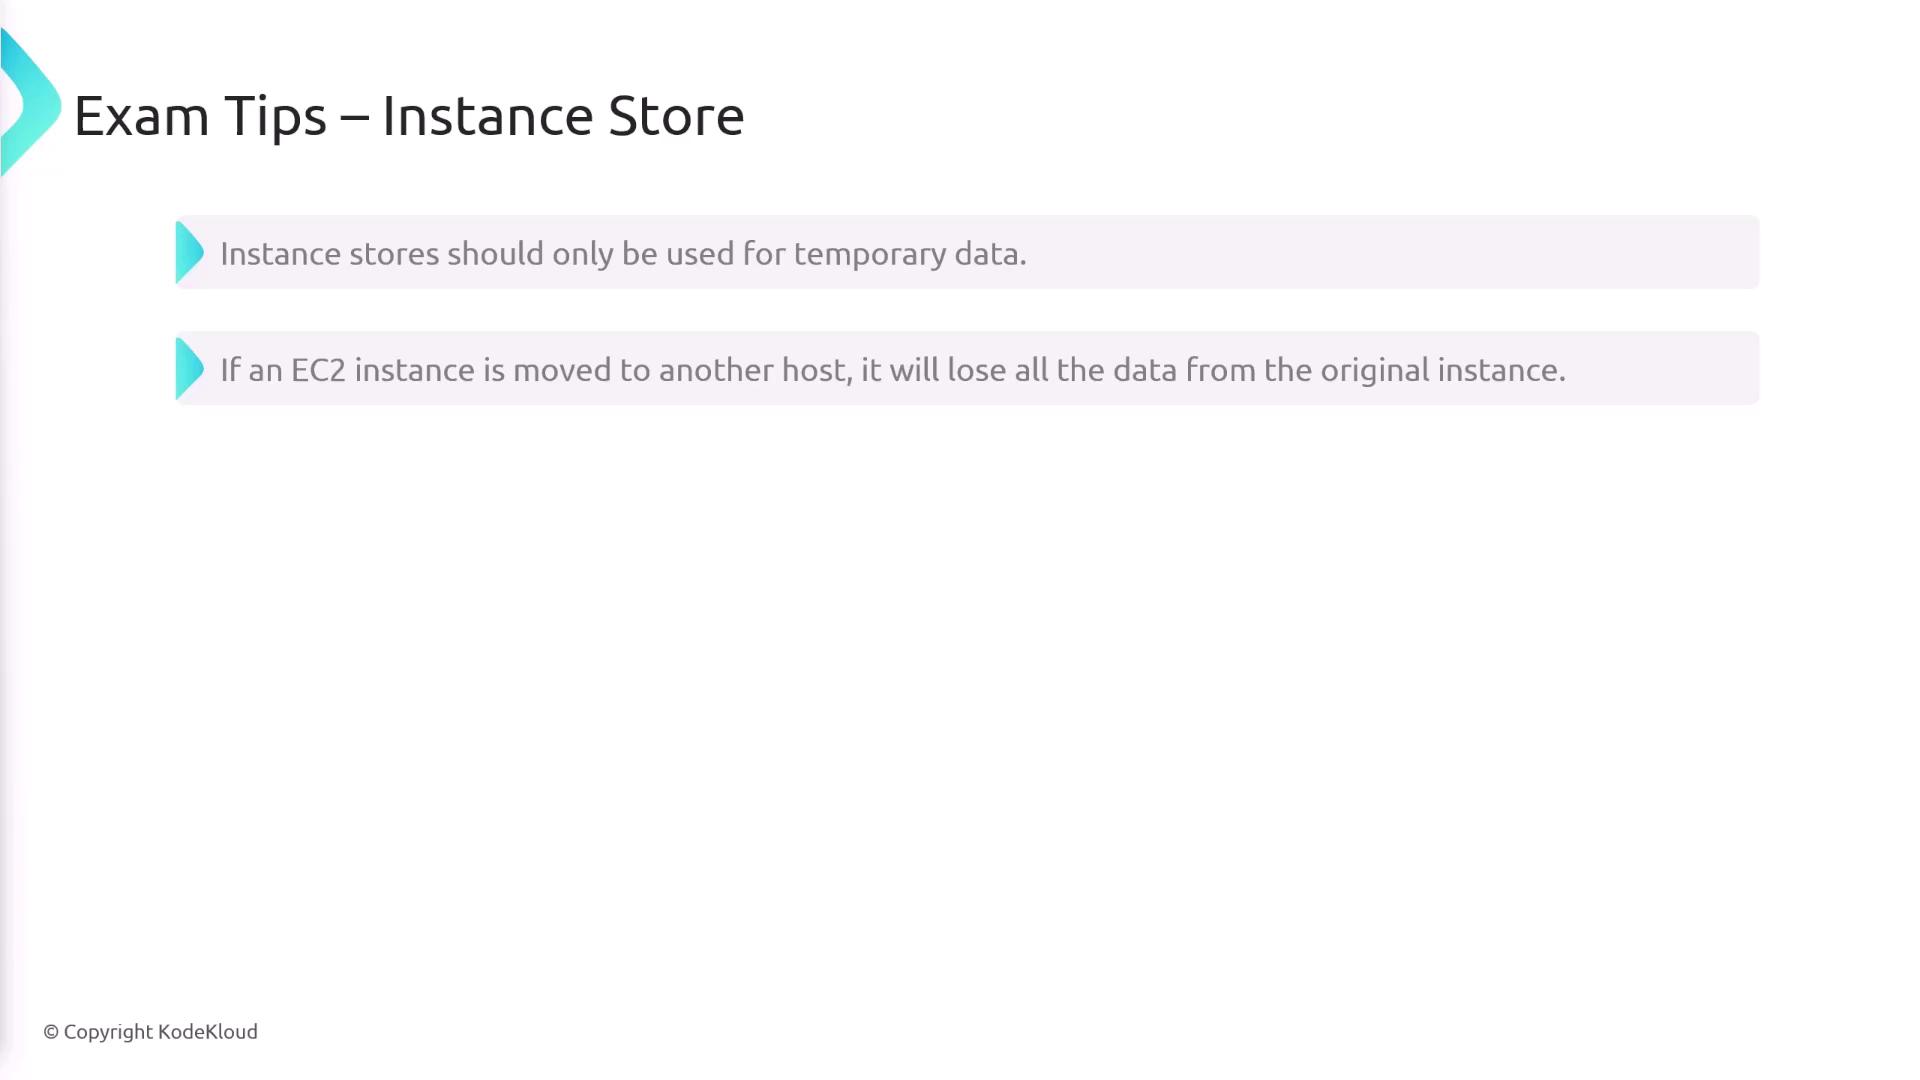Click the word 'Tips' in the title
The height and width of the screenshot is (1080, 1920).
275,116
